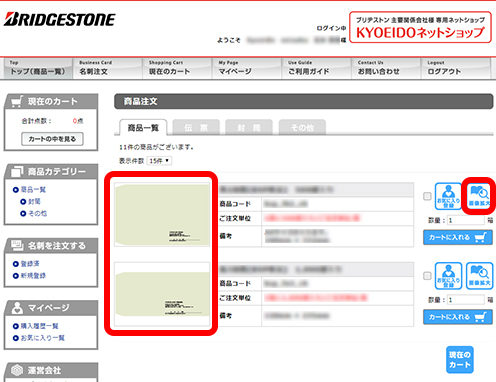Switch to the 封筒 tab

tap(249, 127)
